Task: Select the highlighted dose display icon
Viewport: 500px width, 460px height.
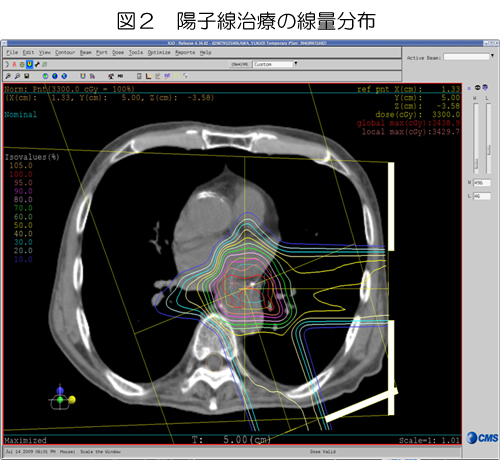Action: point(29,64)
